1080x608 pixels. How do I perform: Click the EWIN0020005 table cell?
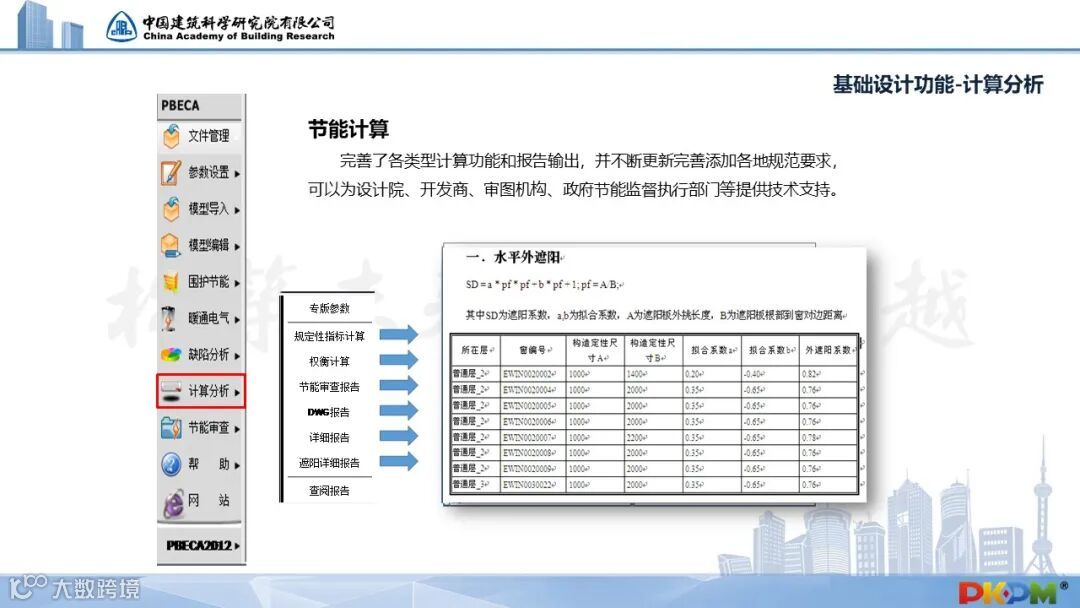[534, 406]
